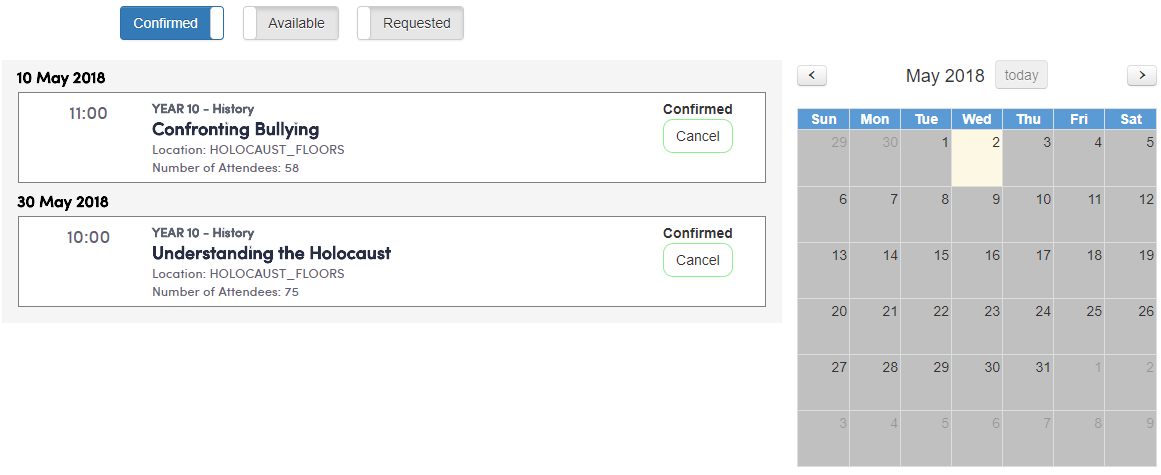The height and width of the screenshot is (475, 1161).
Task: Select May 30 on the calendar
Action: pos(977,382)
